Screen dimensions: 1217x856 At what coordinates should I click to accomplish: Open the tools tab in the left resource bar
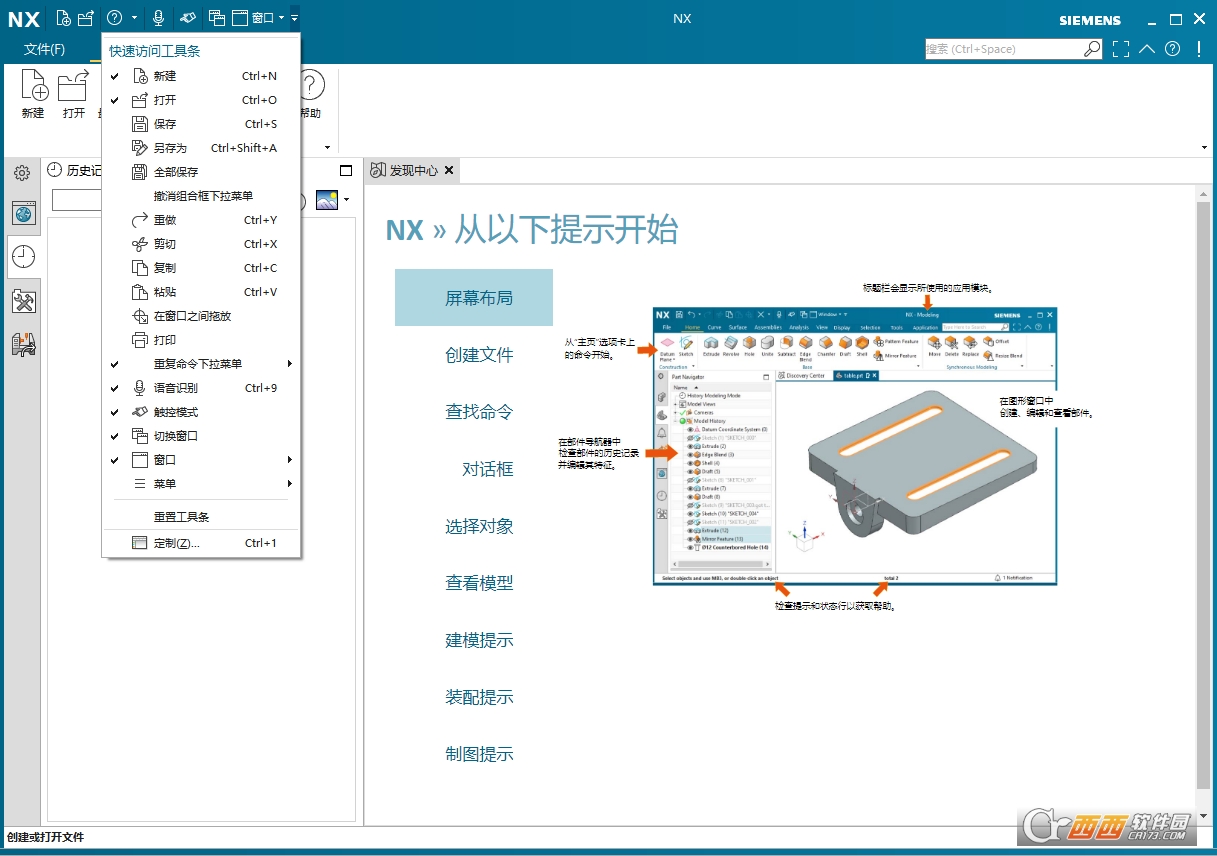[24, 301]
